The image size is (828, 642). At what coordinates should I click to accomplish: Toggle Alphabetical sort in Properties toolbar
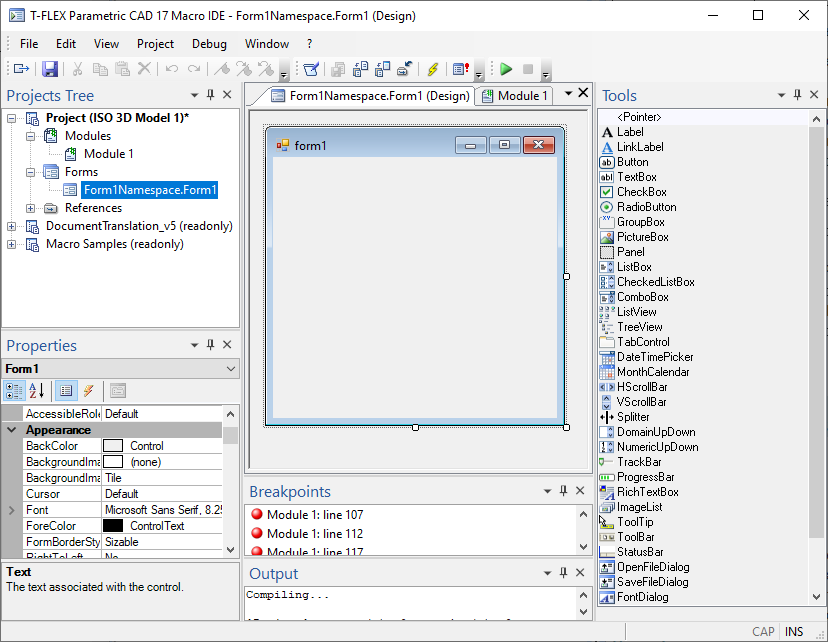(36, 391)
